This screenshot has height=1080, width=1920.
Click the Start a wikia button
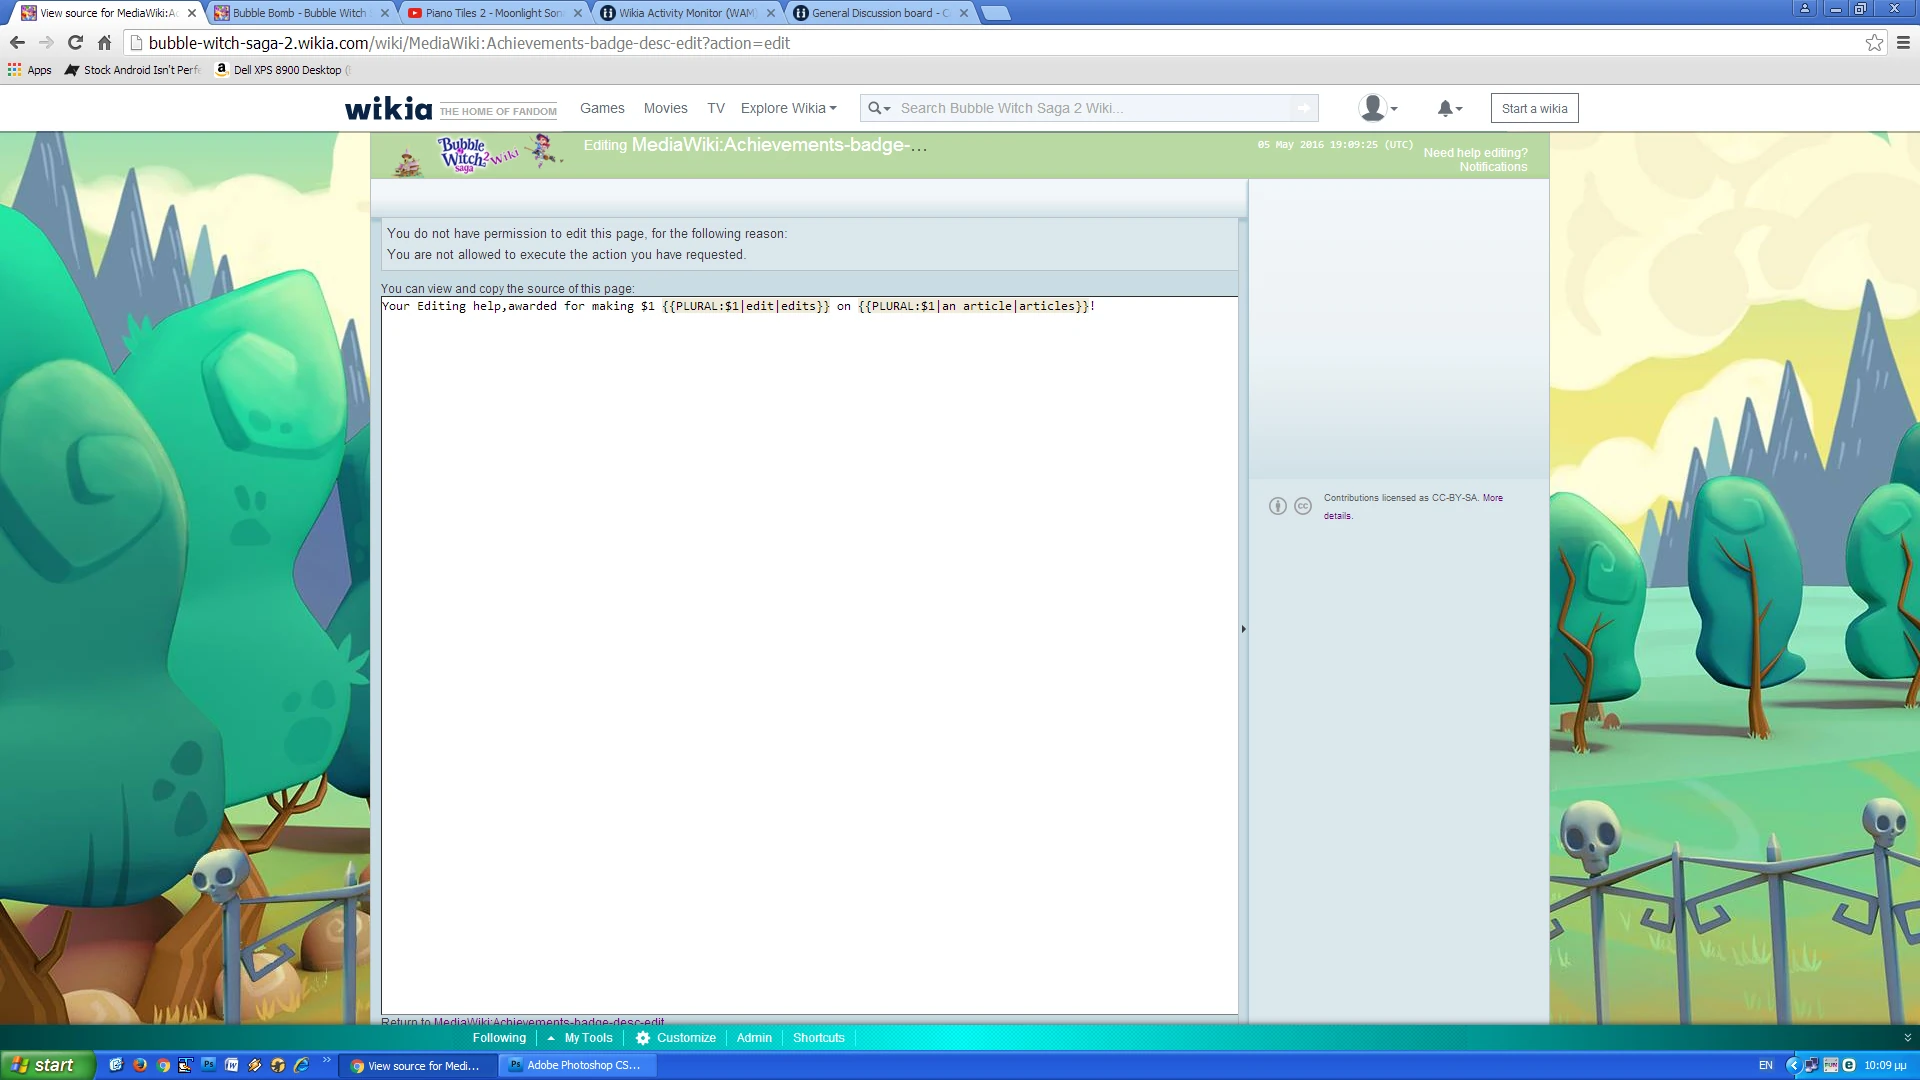pyautogui.click(x=1534, y=108)
